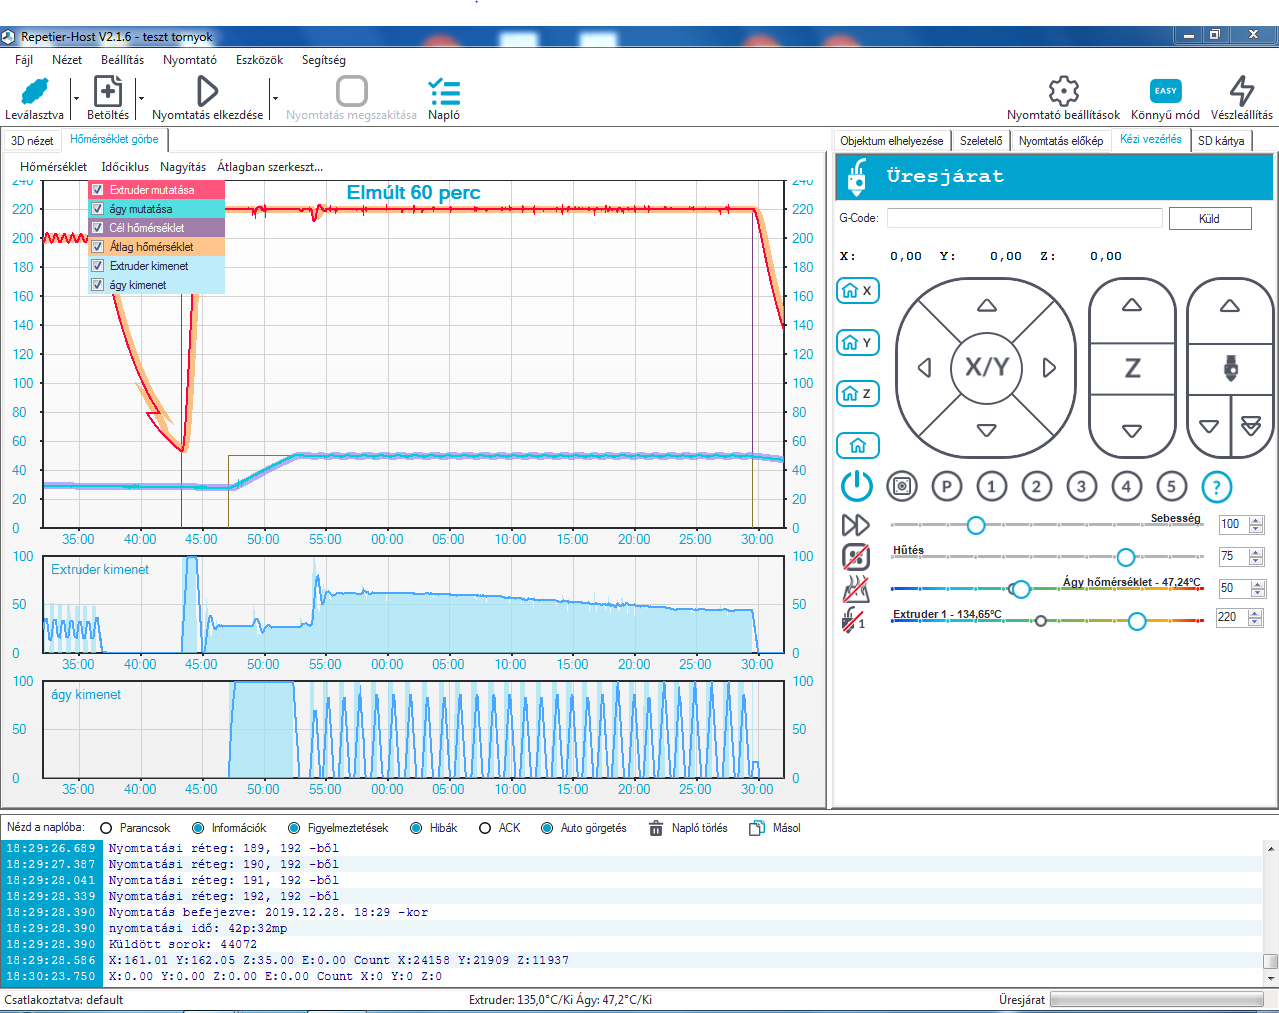Select the ACK log filter option

[x=486, y=828]
